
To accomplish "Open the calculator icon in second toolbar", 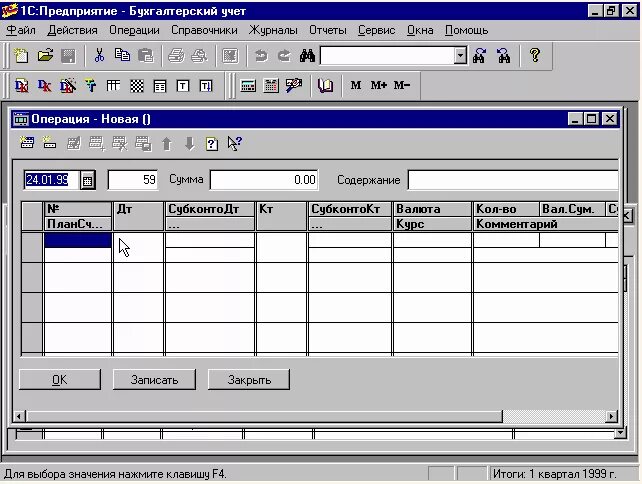I will (x=248, y=86).
